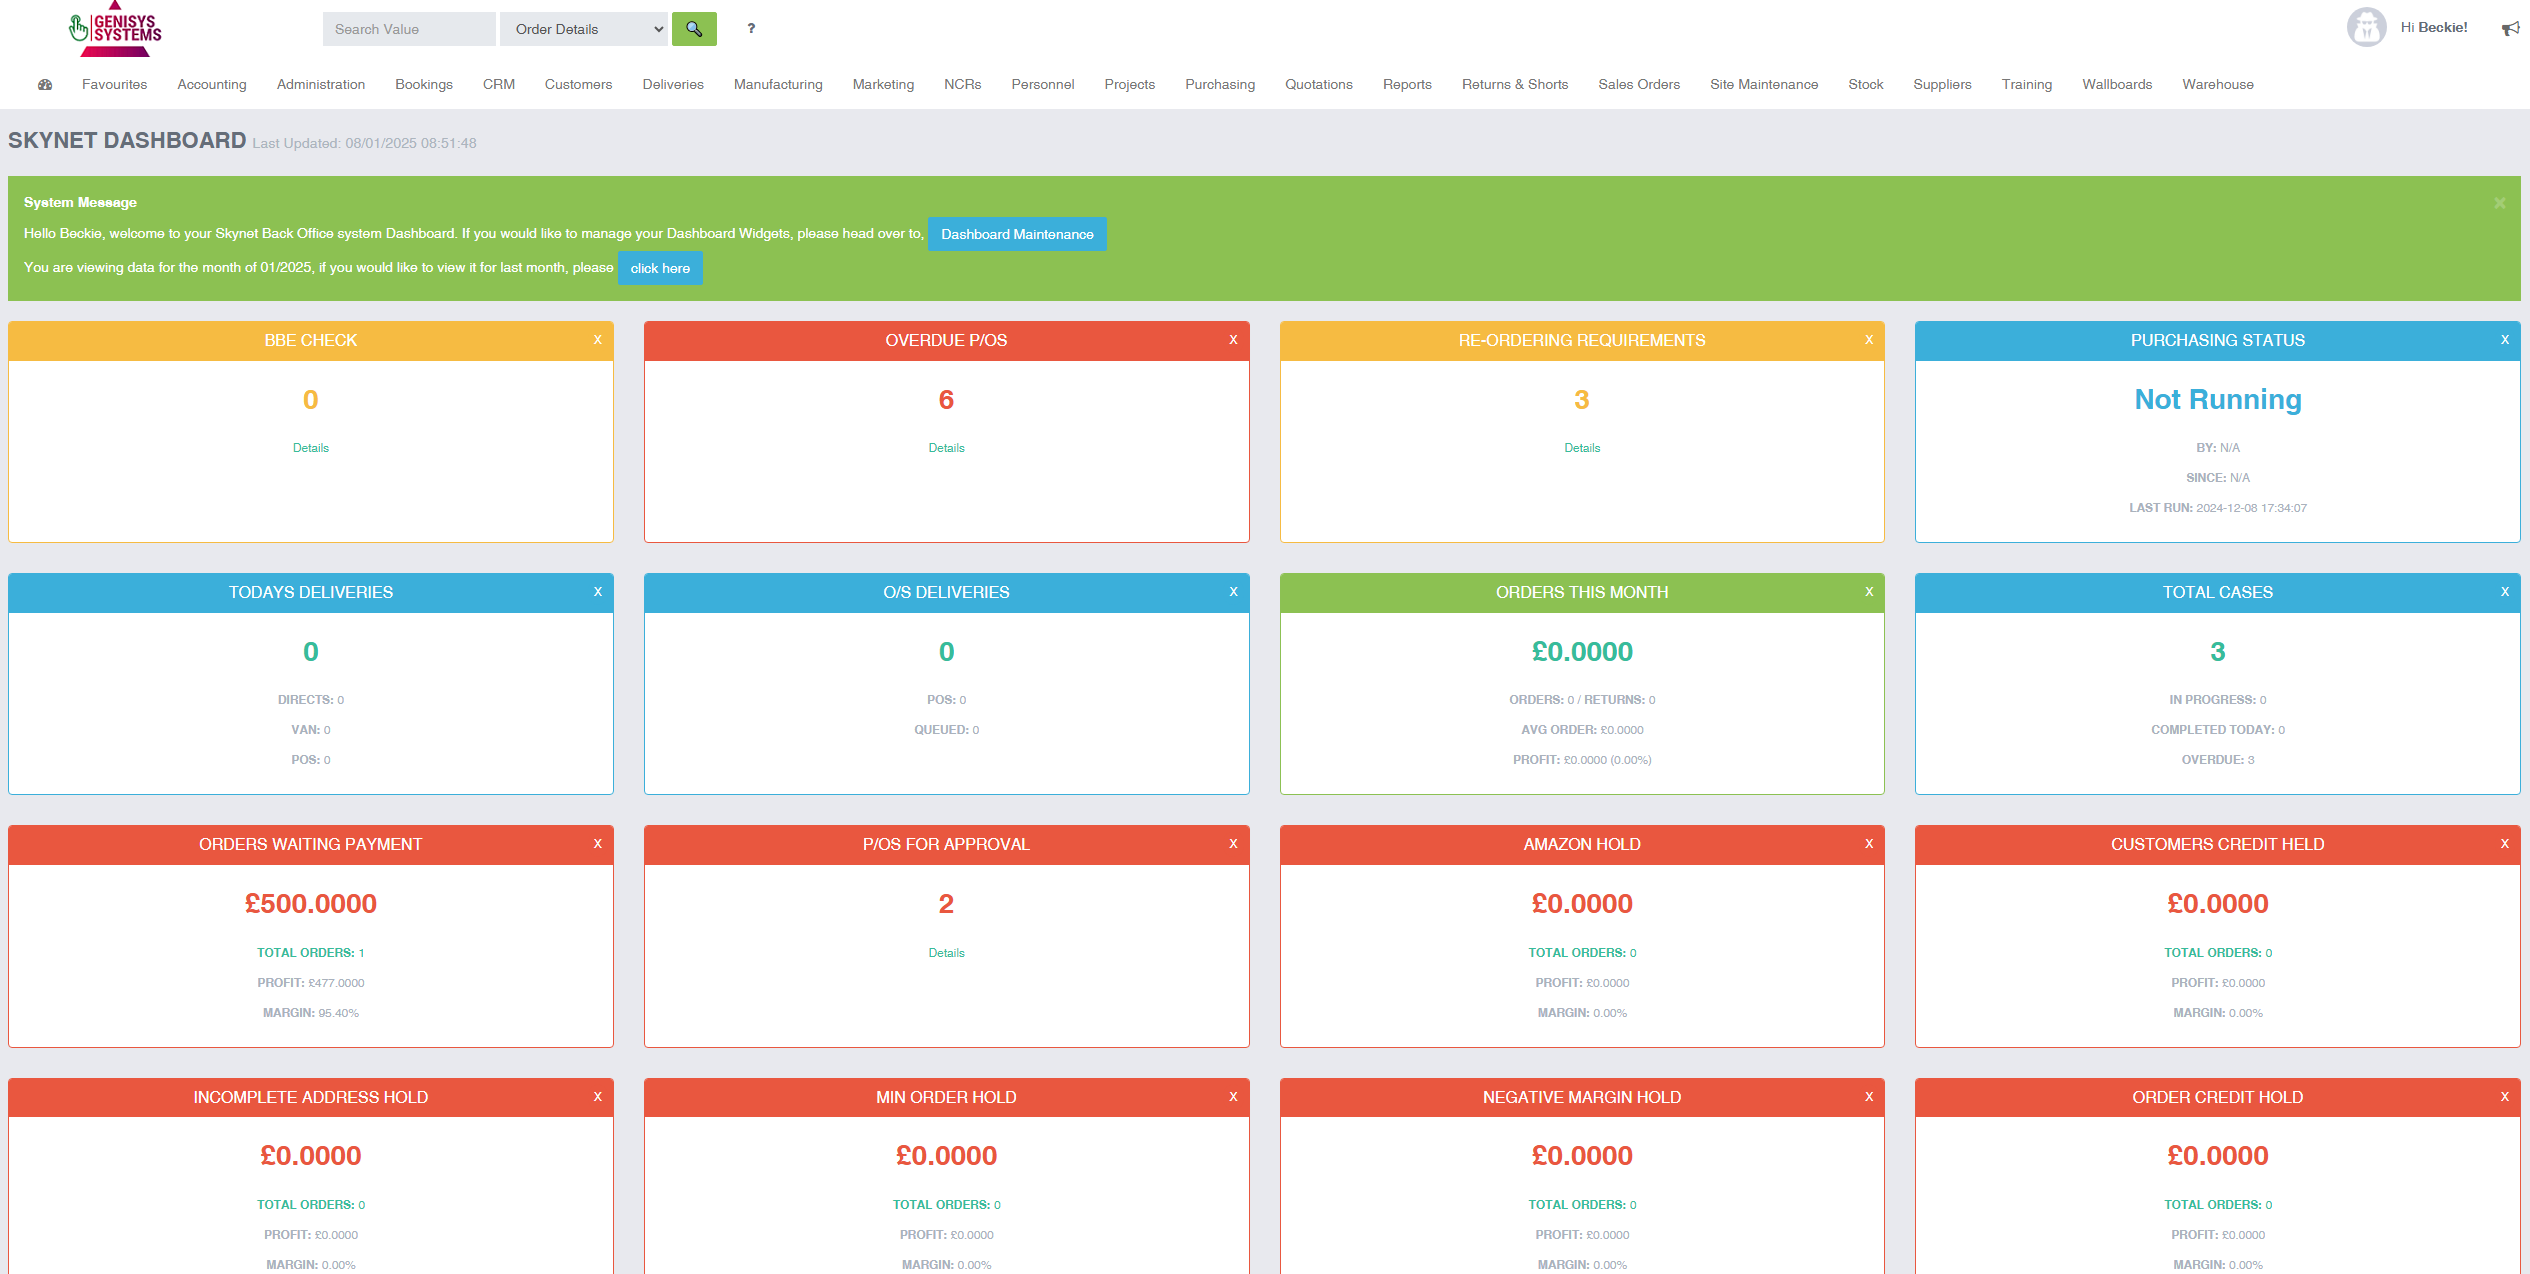The height and width of the screenshot is (1274, 2530).
Task: Click Beckie's user avatar icon
Action: click(x=2366, y=27)
